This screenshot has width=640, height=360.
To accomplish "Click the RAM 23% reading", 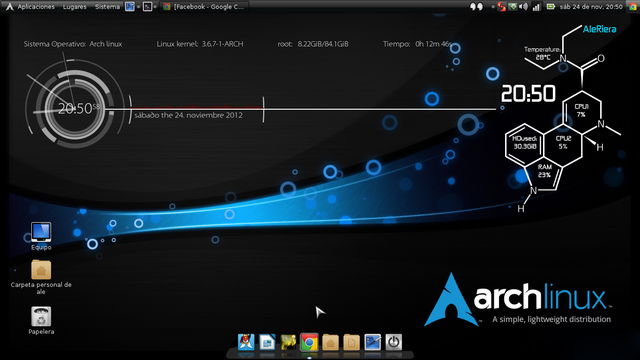I will [x=544, y=171].
